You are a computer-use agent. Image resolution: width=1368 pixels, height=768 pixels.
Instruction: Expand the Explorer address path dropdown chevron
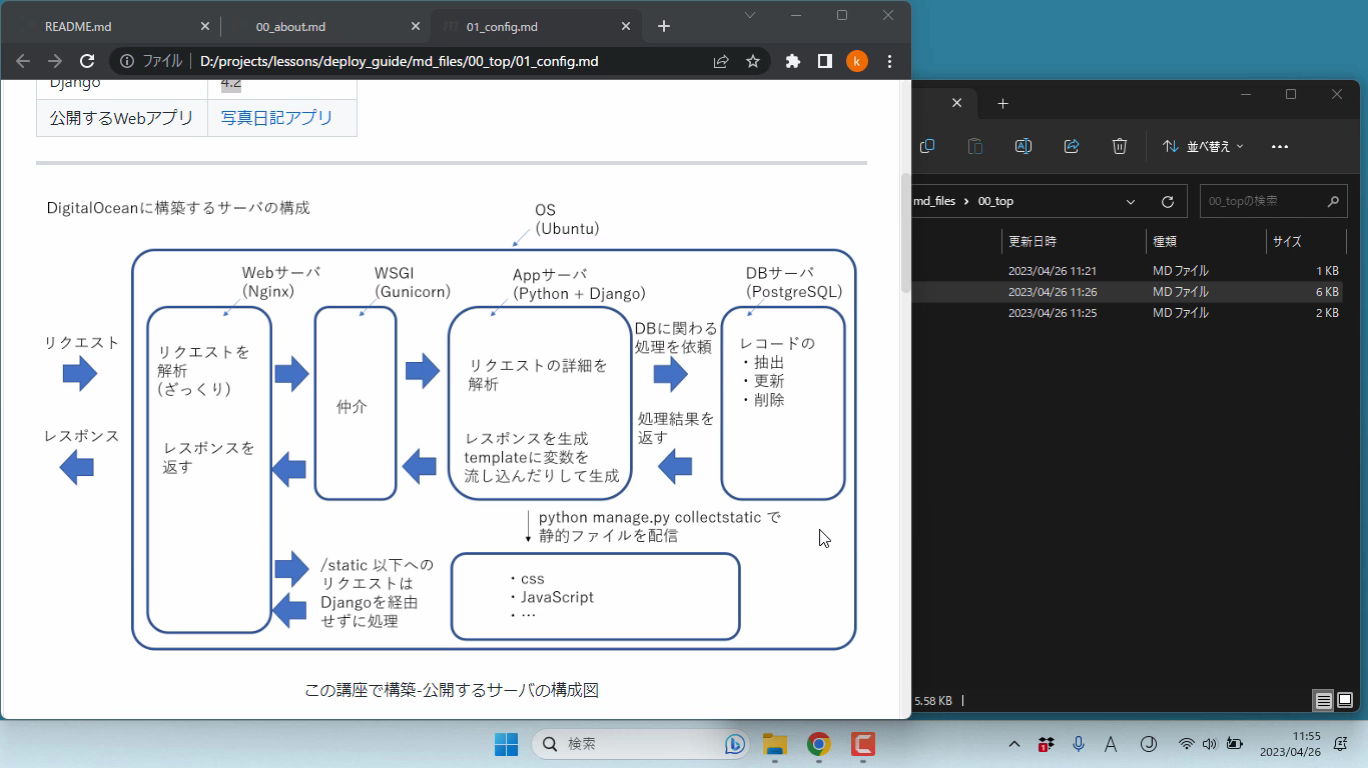1131,201
